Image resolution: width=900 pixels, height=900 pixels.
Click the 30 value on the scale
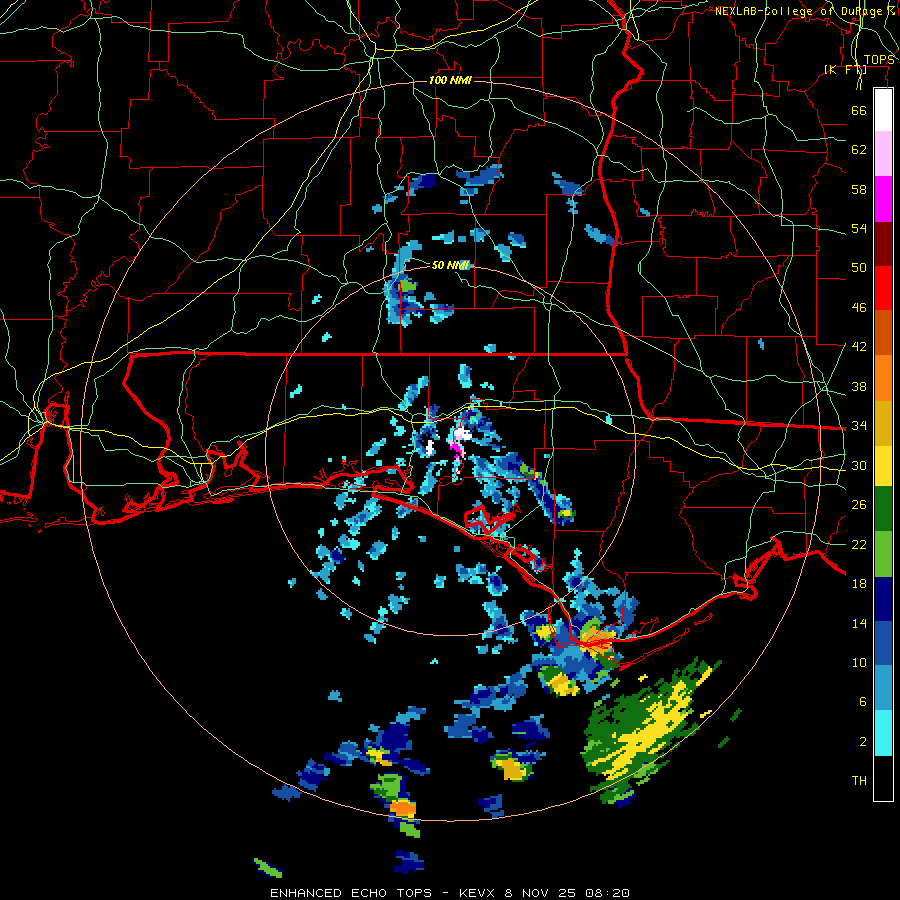859,465
